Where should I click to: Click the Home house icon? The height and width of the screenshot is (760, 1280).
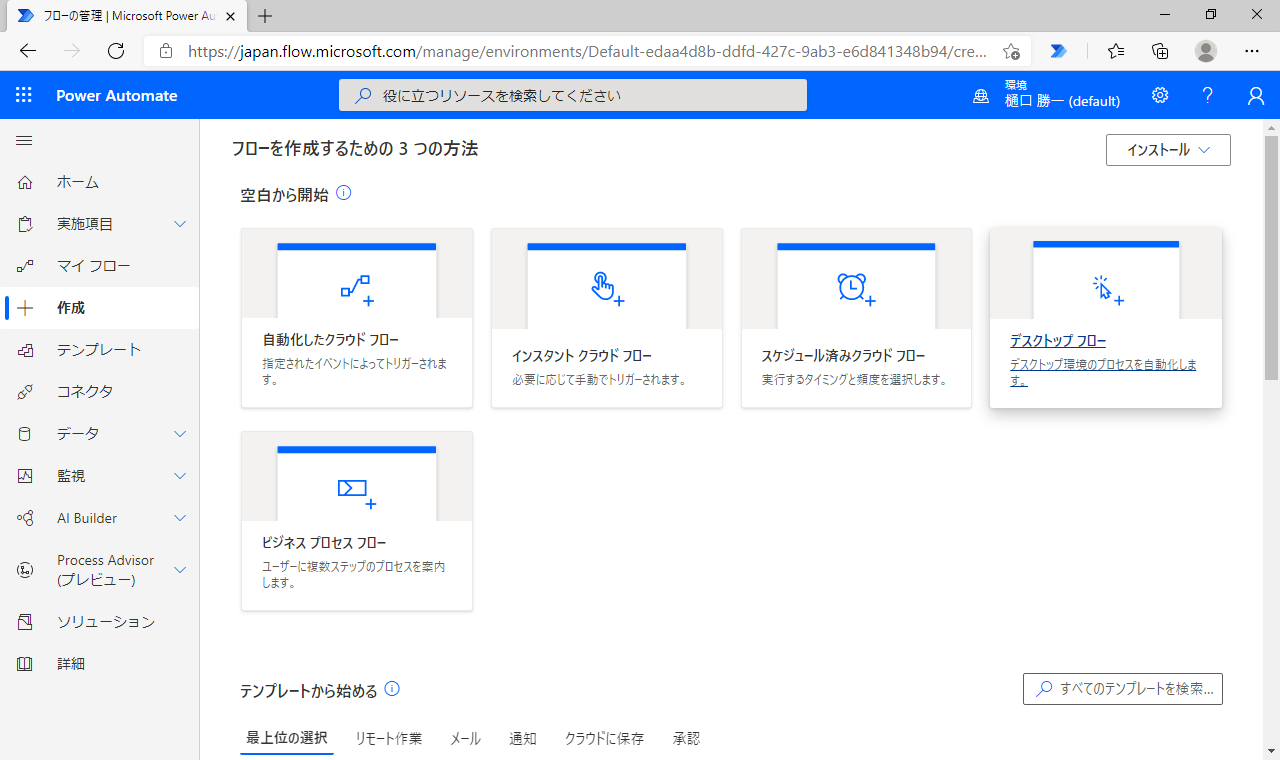[x=25, y=182]
